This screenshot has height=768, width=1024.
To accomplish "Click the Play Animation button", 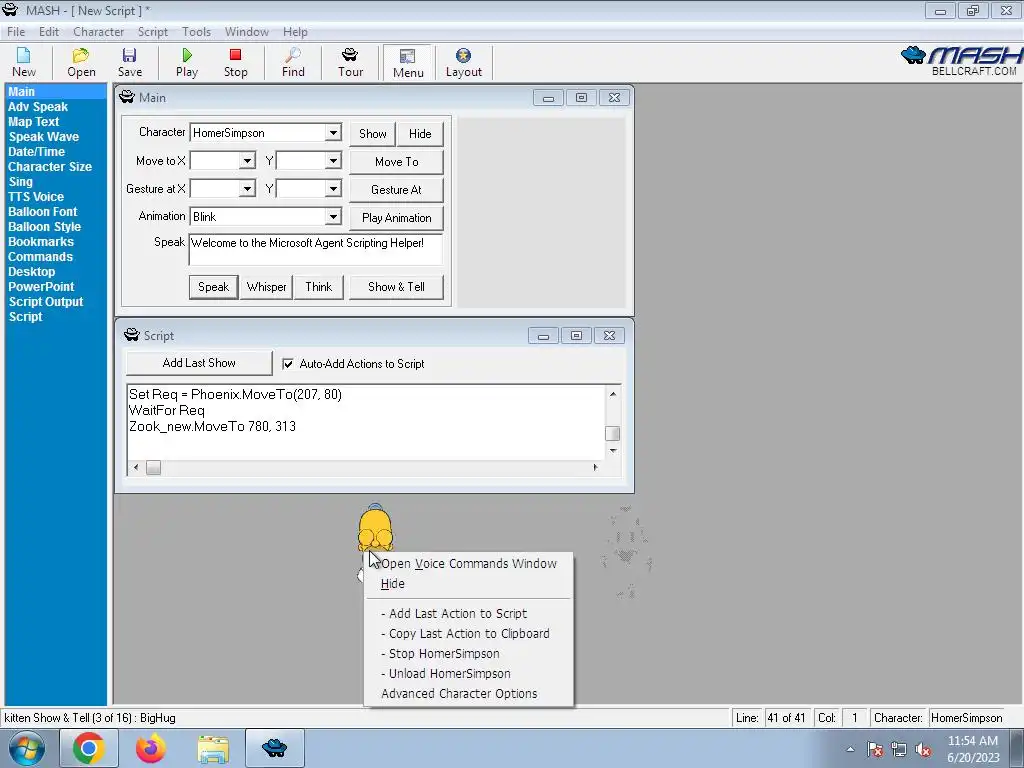I will pos(396,218).
